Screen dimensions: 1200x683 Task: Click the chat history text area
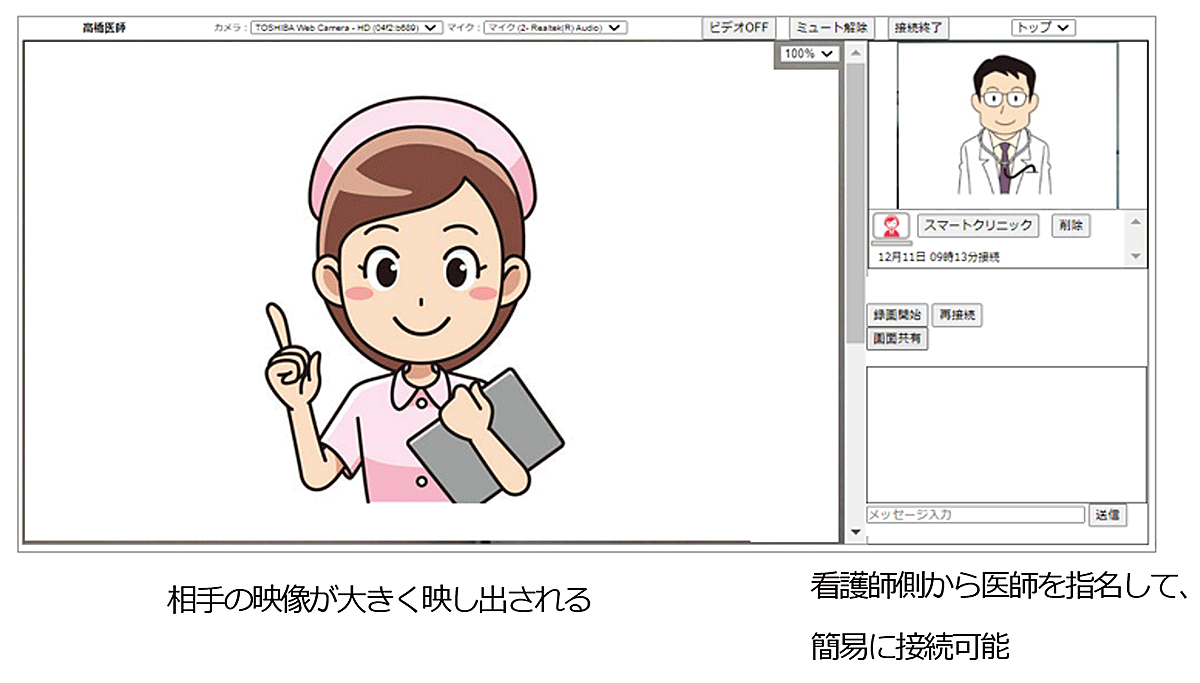click(x=1006, y=434)
